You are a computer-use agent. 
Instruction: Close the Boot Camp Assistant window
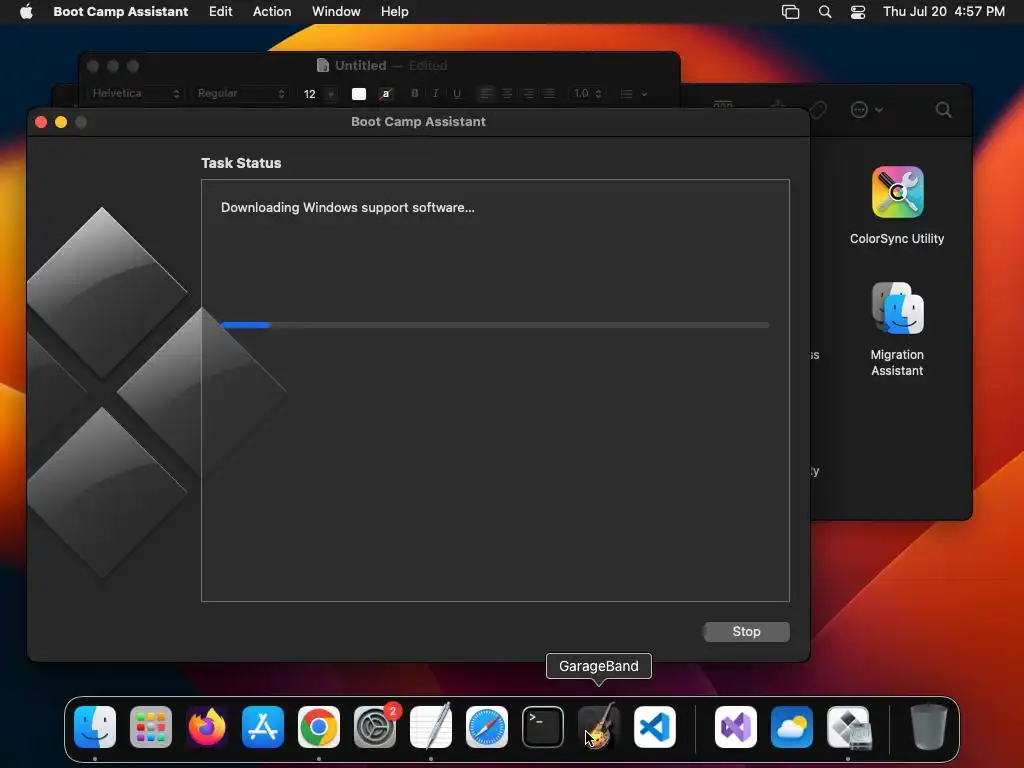(41, 122)
